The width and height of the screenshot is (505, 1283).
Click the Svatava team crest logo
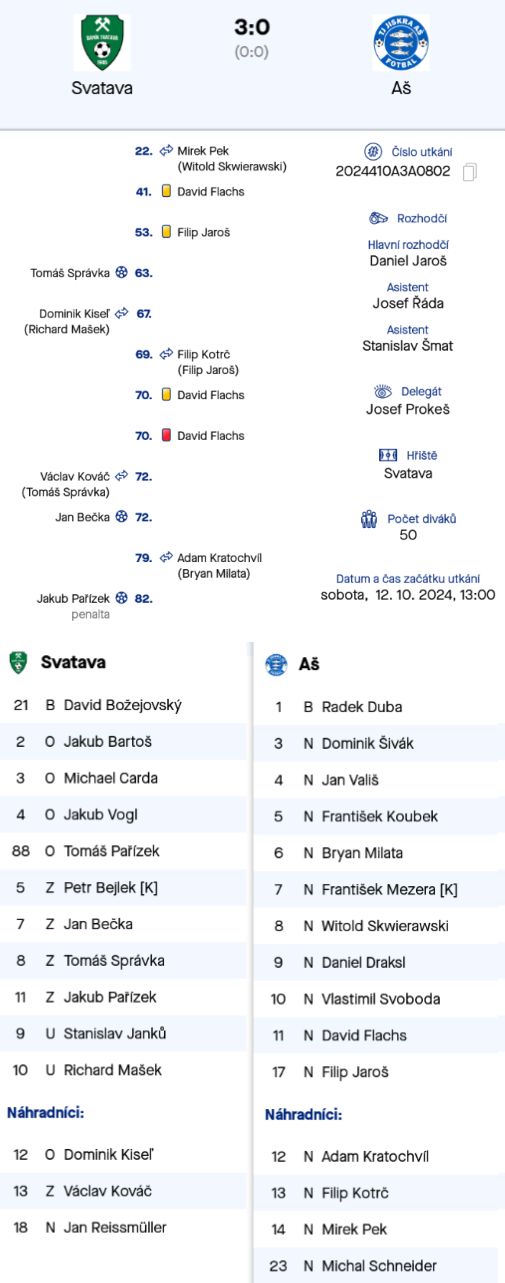(x=102, y=43)
